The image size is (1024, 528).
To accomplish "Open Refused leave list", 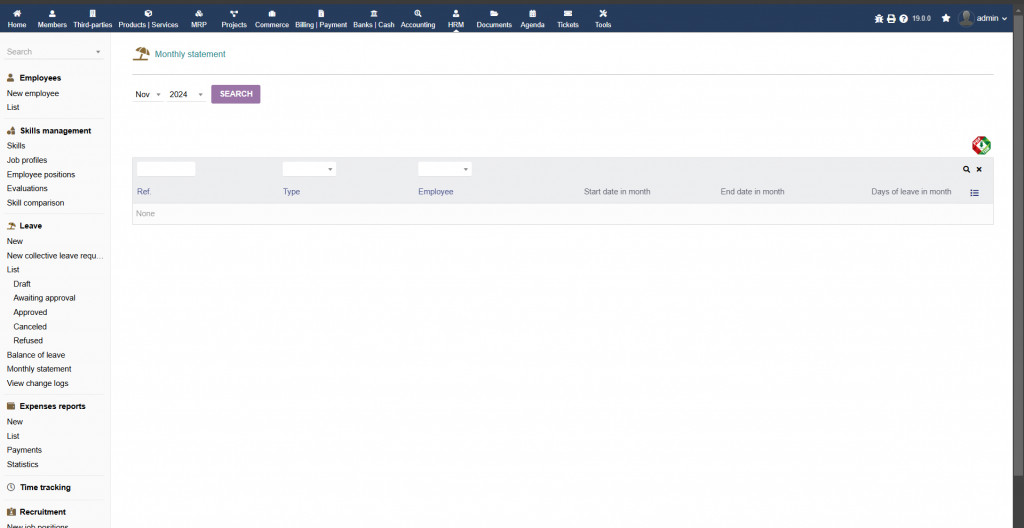I will pos(28,340).
